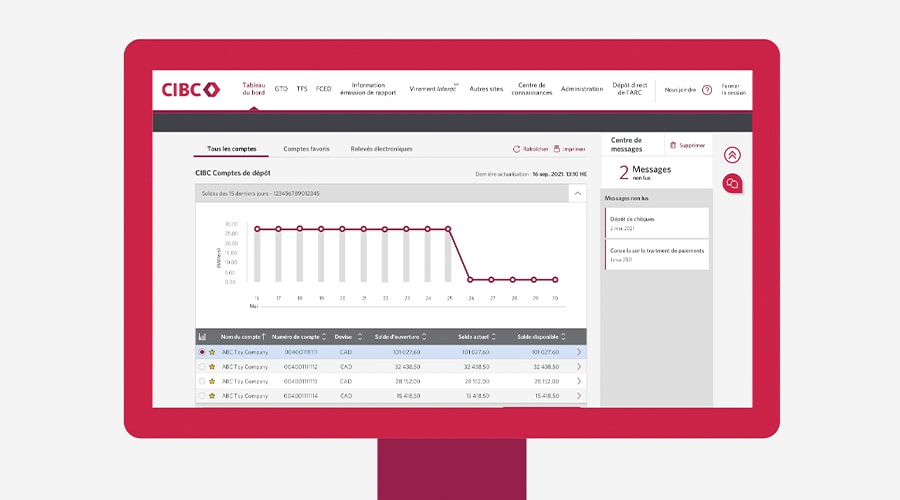Open the red chat bubble icon
This screenshot has height=500, width=900.
pos(732,183)
